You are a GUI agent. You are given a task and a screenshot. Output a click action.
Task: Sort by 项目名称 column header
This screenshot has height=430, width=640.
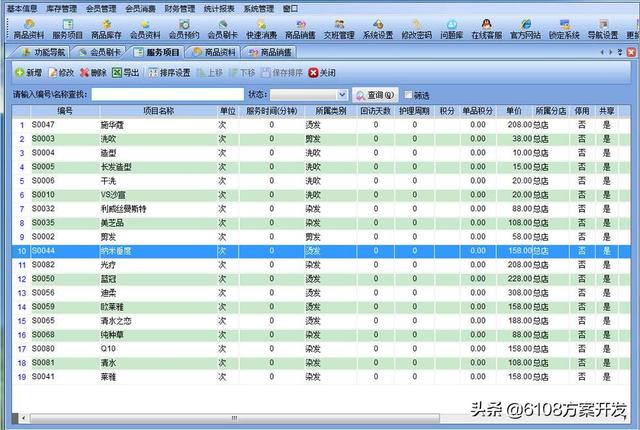158,111
